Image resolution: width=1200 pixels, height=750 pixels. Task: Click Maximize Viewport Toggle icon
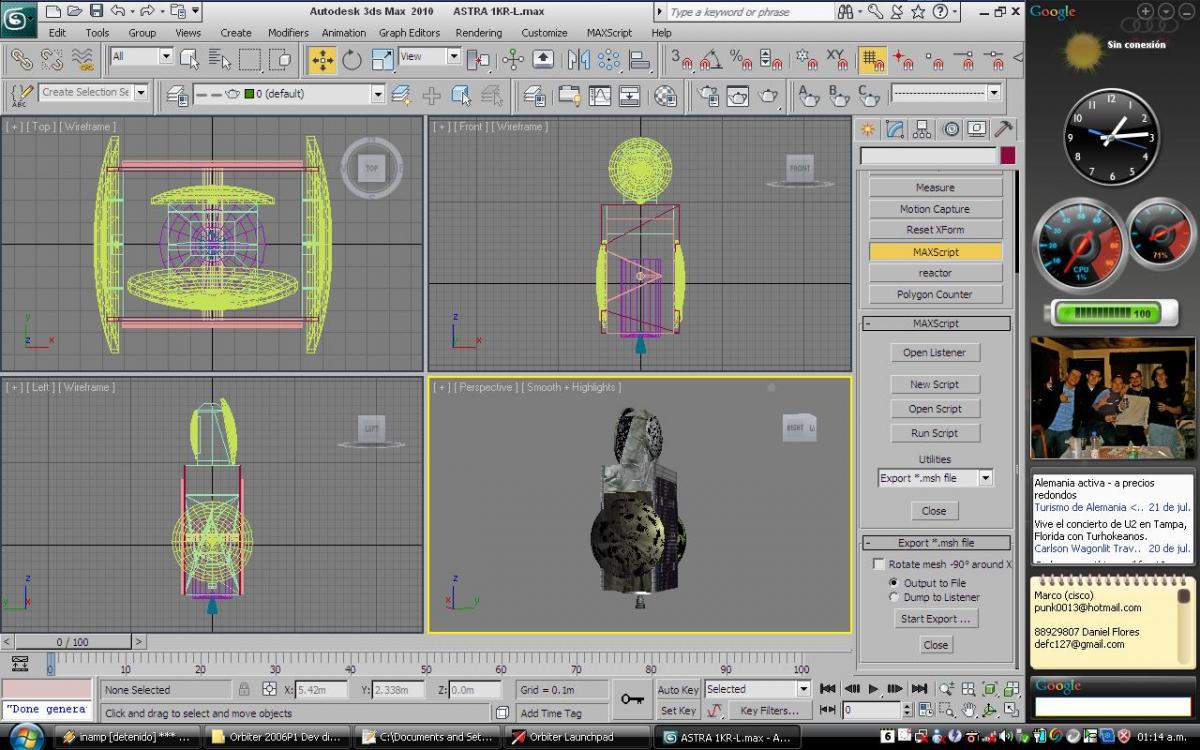pyautogui.click(x=1010, y=710)
